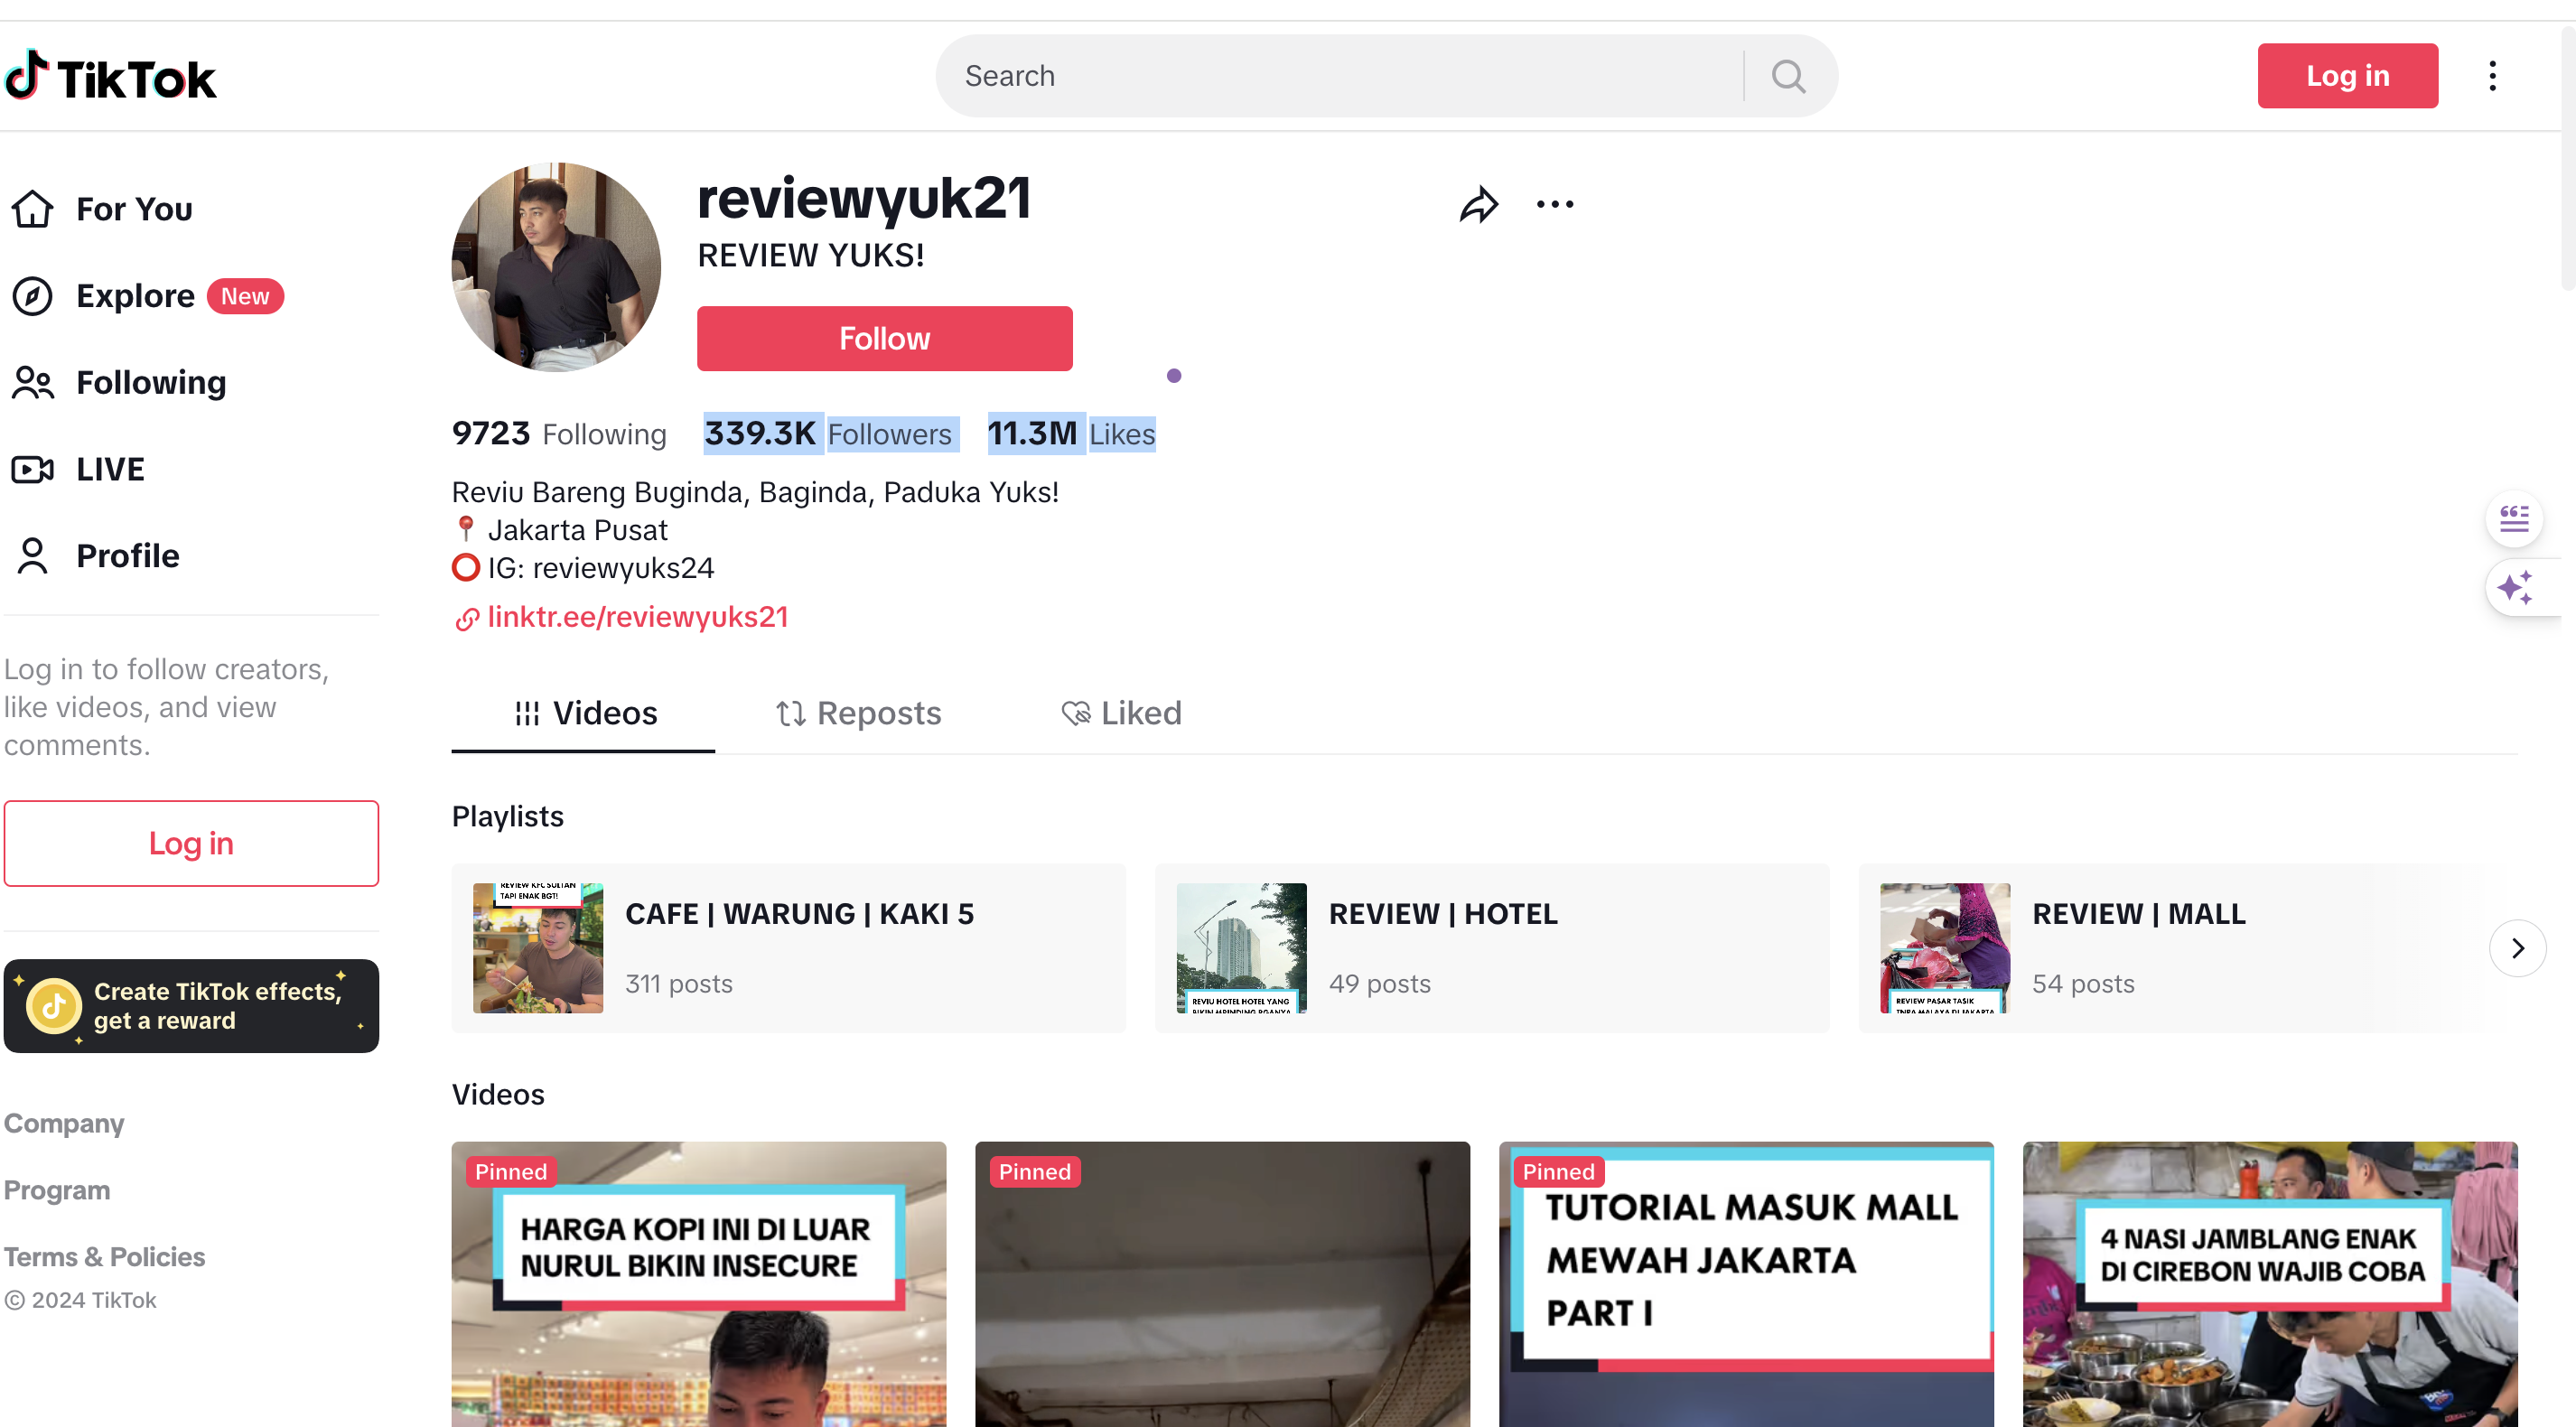
Task: Open the share profile arrow icon
Action: (x=1478, y=205)
